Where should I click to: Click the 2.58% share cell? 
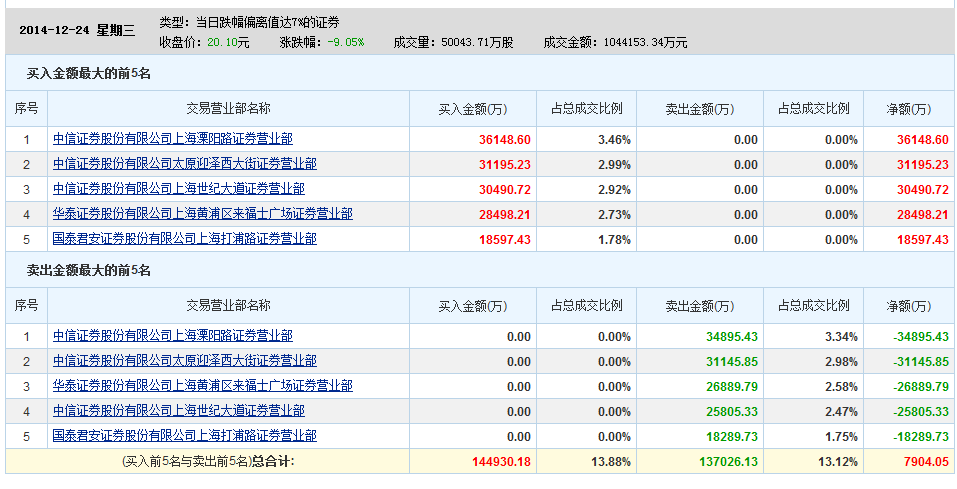pos(841,387)
